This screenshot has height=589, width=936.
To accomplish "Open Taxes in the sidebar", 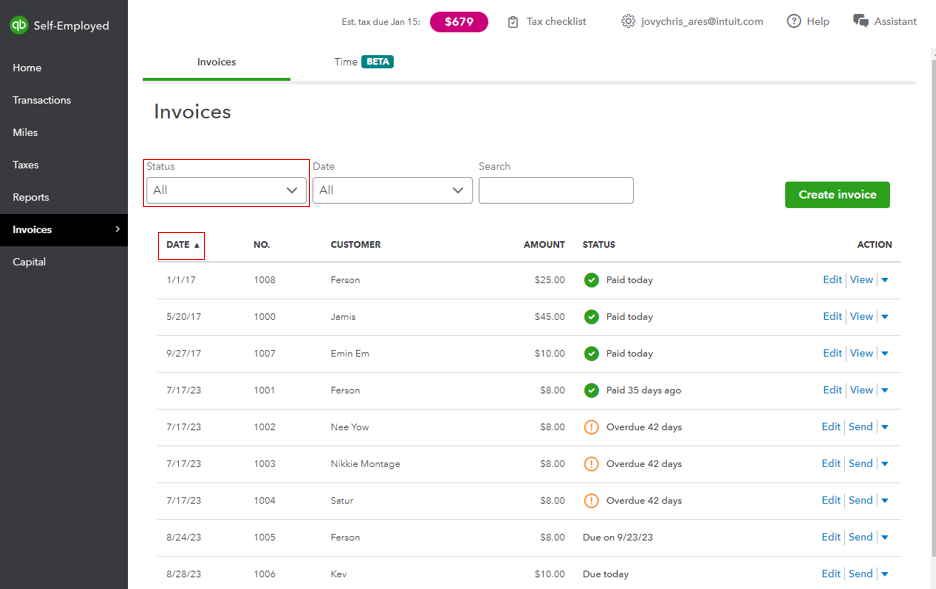I will coord(26,165).
